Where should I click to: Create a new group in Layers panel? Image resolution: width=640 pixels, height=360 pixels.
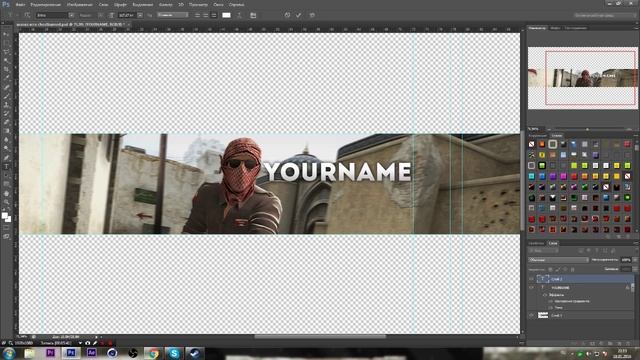(x=610, y=344)
